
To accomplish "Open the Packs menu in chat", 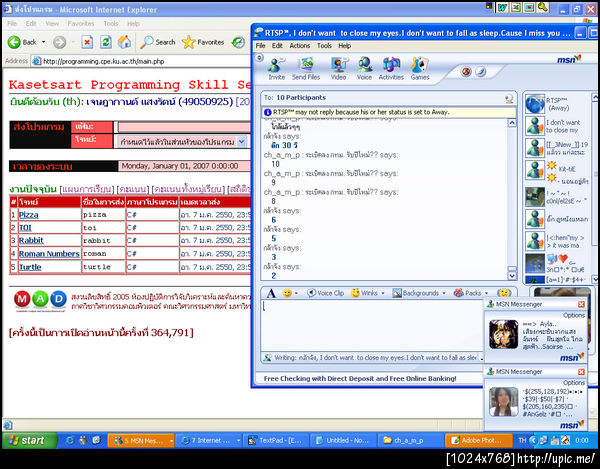I will coord(467,293).
